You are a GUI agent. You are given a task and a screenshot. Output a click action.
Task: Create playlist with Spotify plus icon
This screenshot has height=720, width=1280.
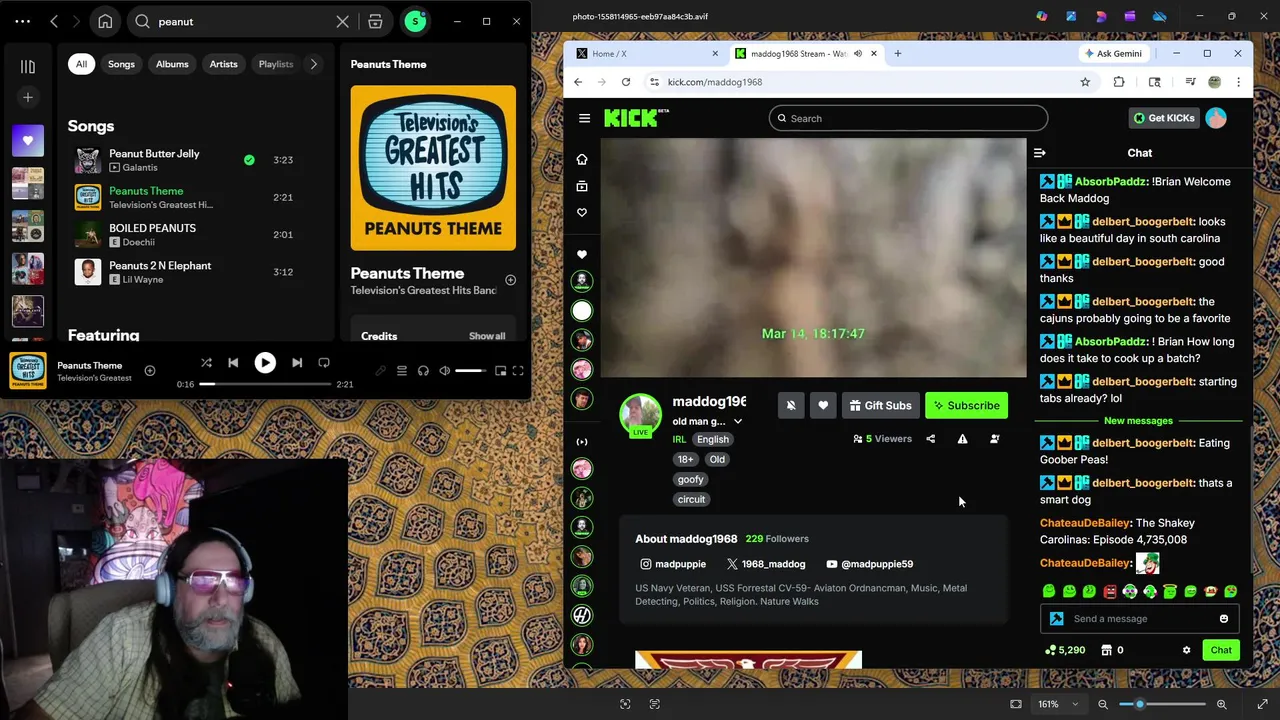click(28, 97)
